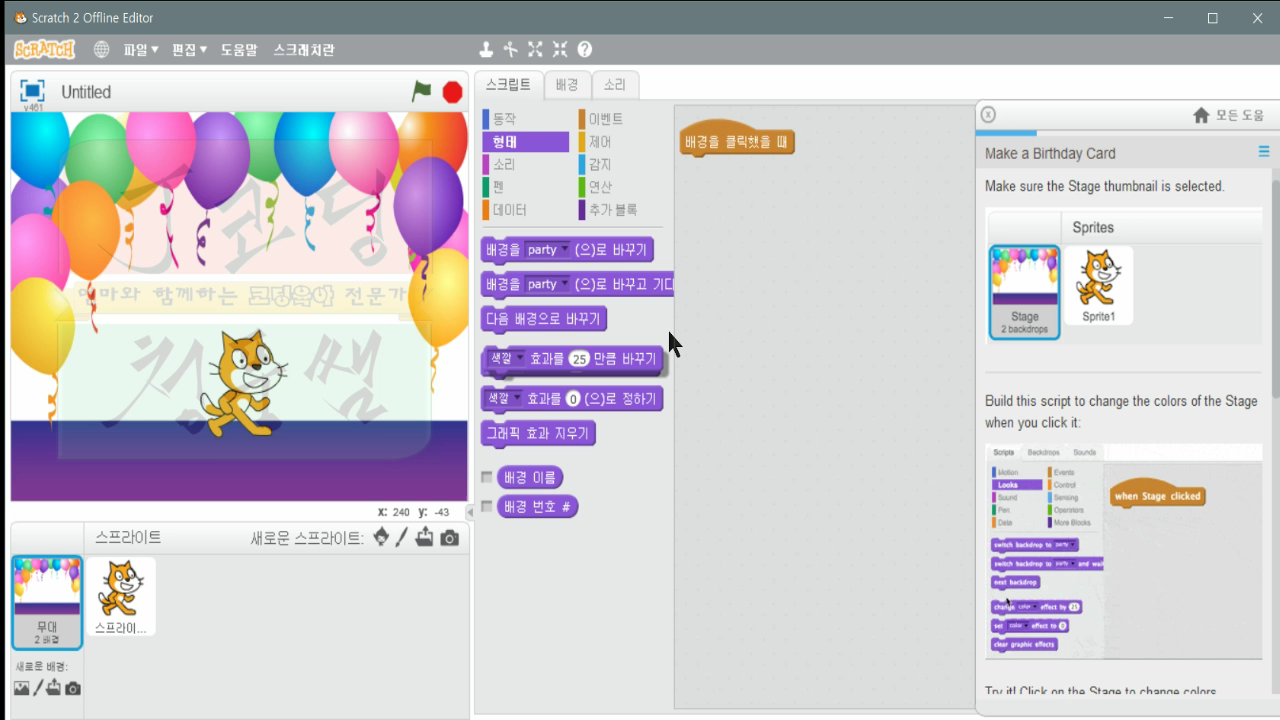Viewport: 1280px width, 720px height.
Task: Enable the 배경 이름 reporter checkbox
Action: 487,477
